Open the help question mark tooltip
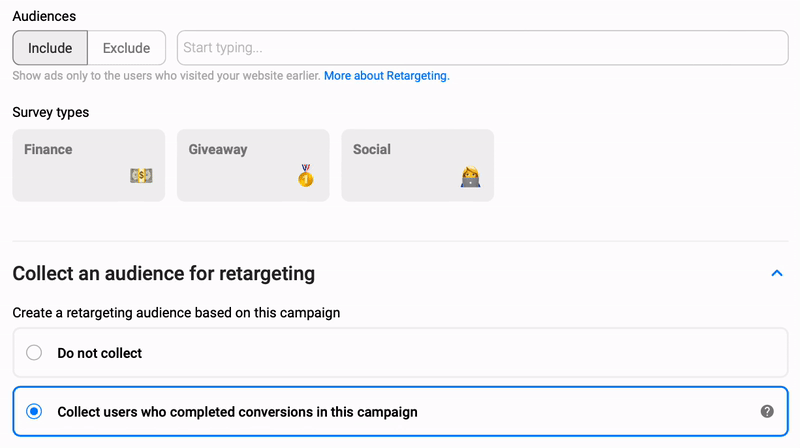This screenshot has height=448, width=800. click(x=767, y=411)
